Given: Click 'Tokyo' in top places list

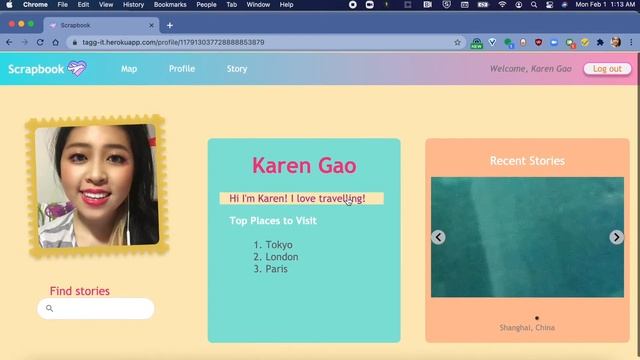Looking at the screenshot, I should [x=279, y=245].
